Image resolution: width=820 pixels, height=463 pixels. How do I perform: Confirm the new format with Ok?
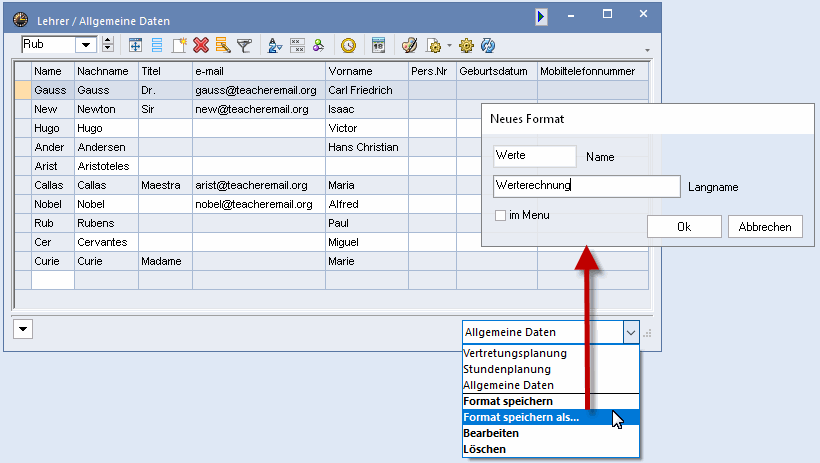684,227
